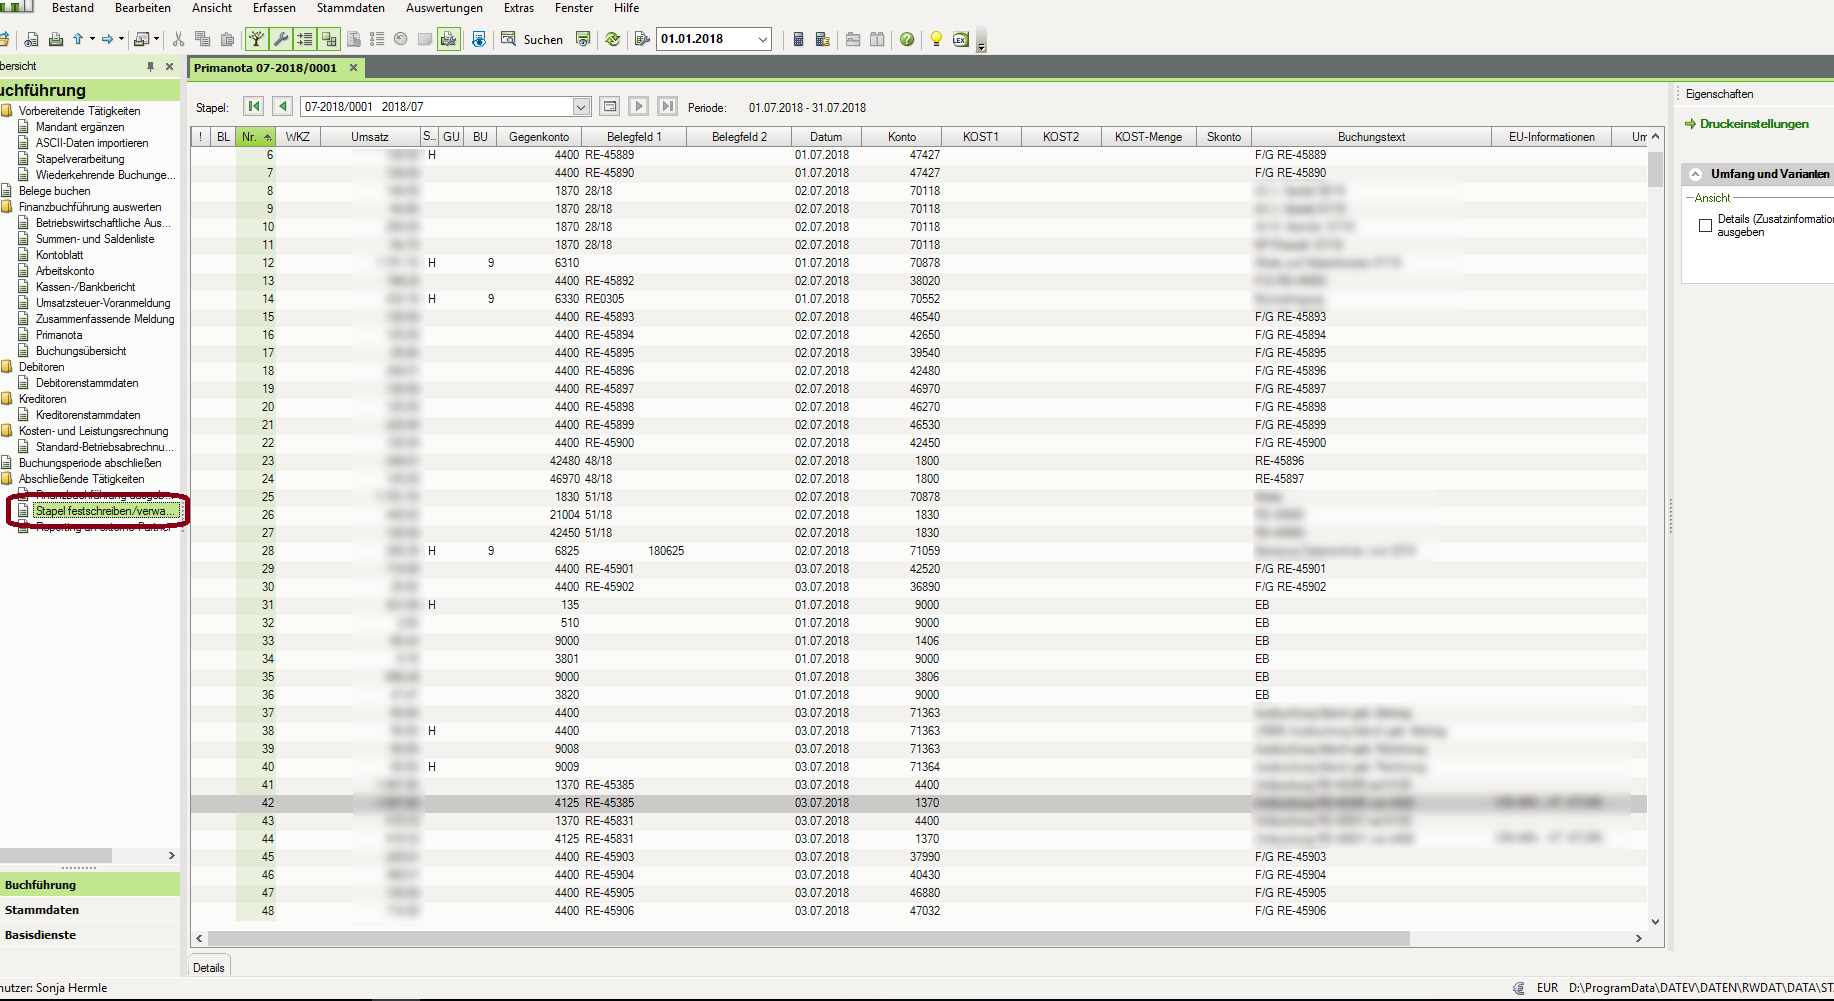Open help via green question mark icon
Image resolution: width=1834 pixels, height=1001 pixels.
coord(907,39)
